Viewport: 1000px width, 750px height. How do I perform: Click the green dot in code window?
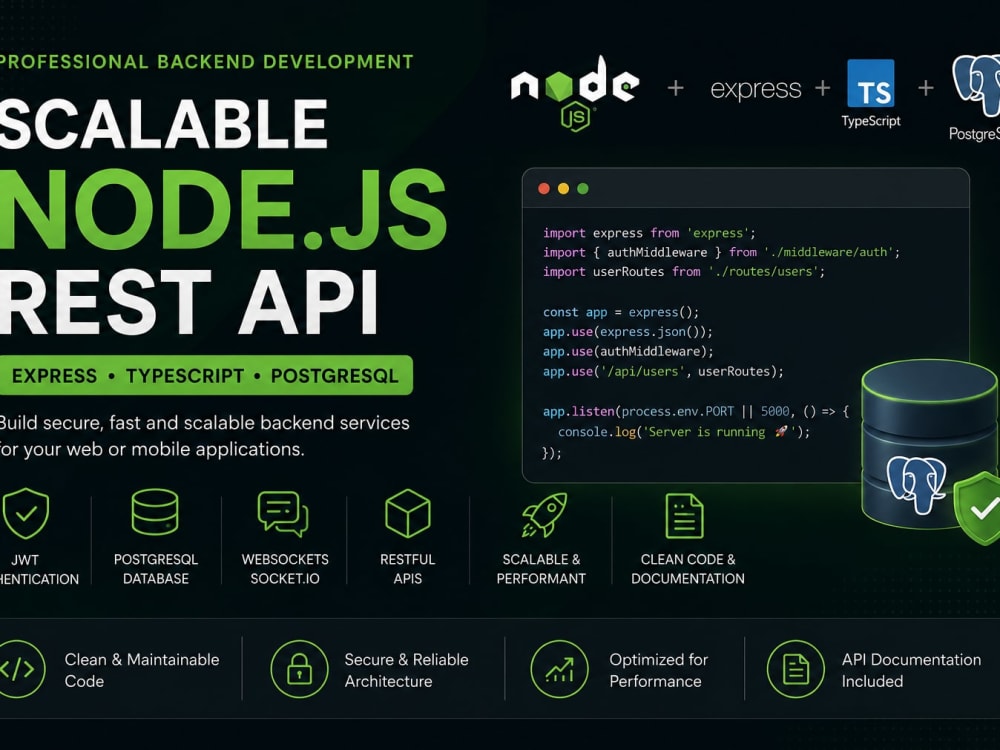click(582, 188)
